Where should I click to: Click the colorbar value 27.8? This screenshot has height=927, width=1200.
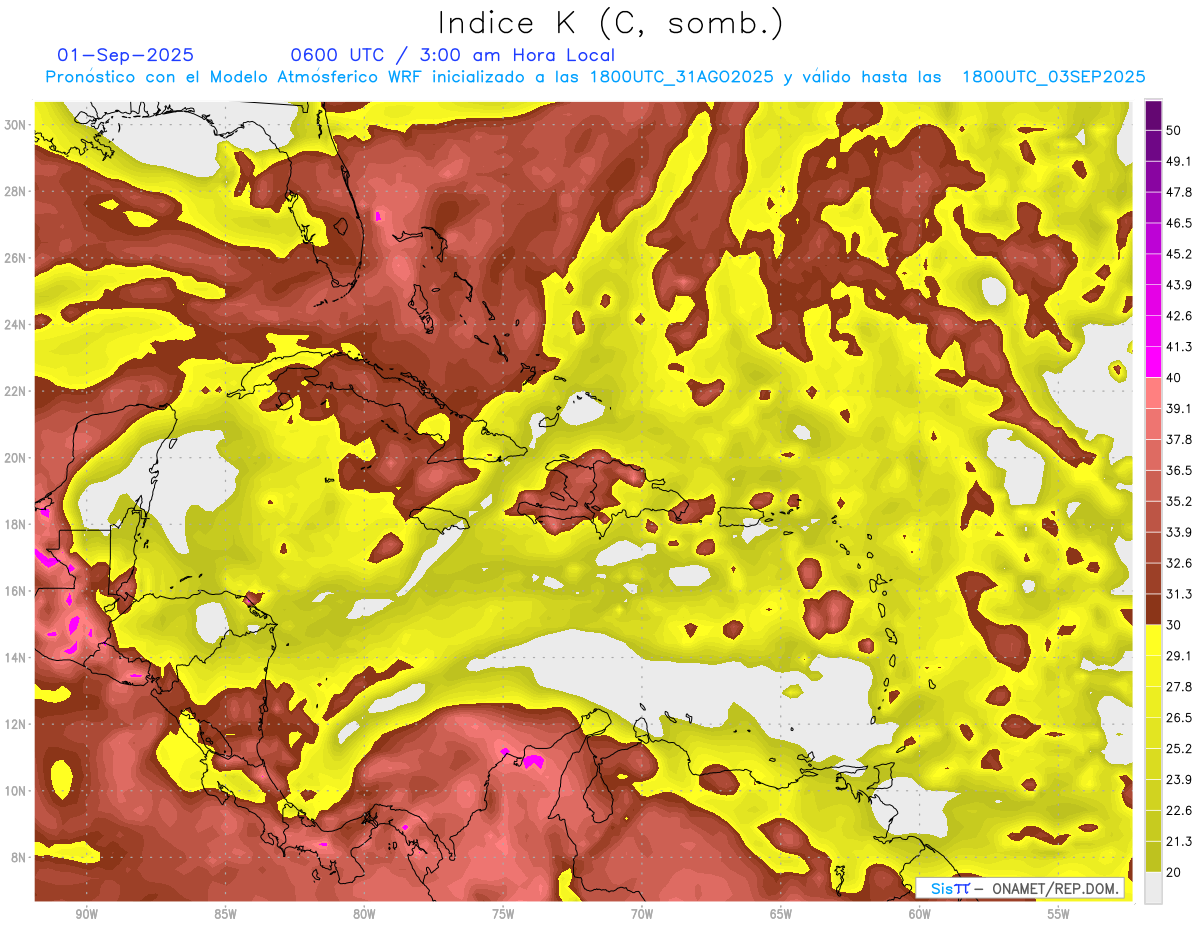[1178, 687]
